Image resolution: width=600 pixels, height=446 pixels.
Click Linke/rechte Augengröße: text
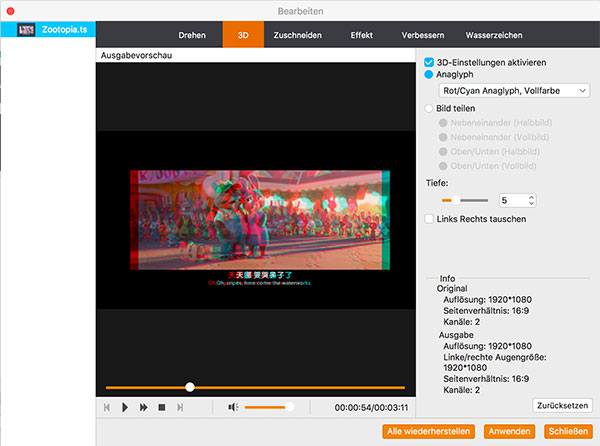click(495, 357)
